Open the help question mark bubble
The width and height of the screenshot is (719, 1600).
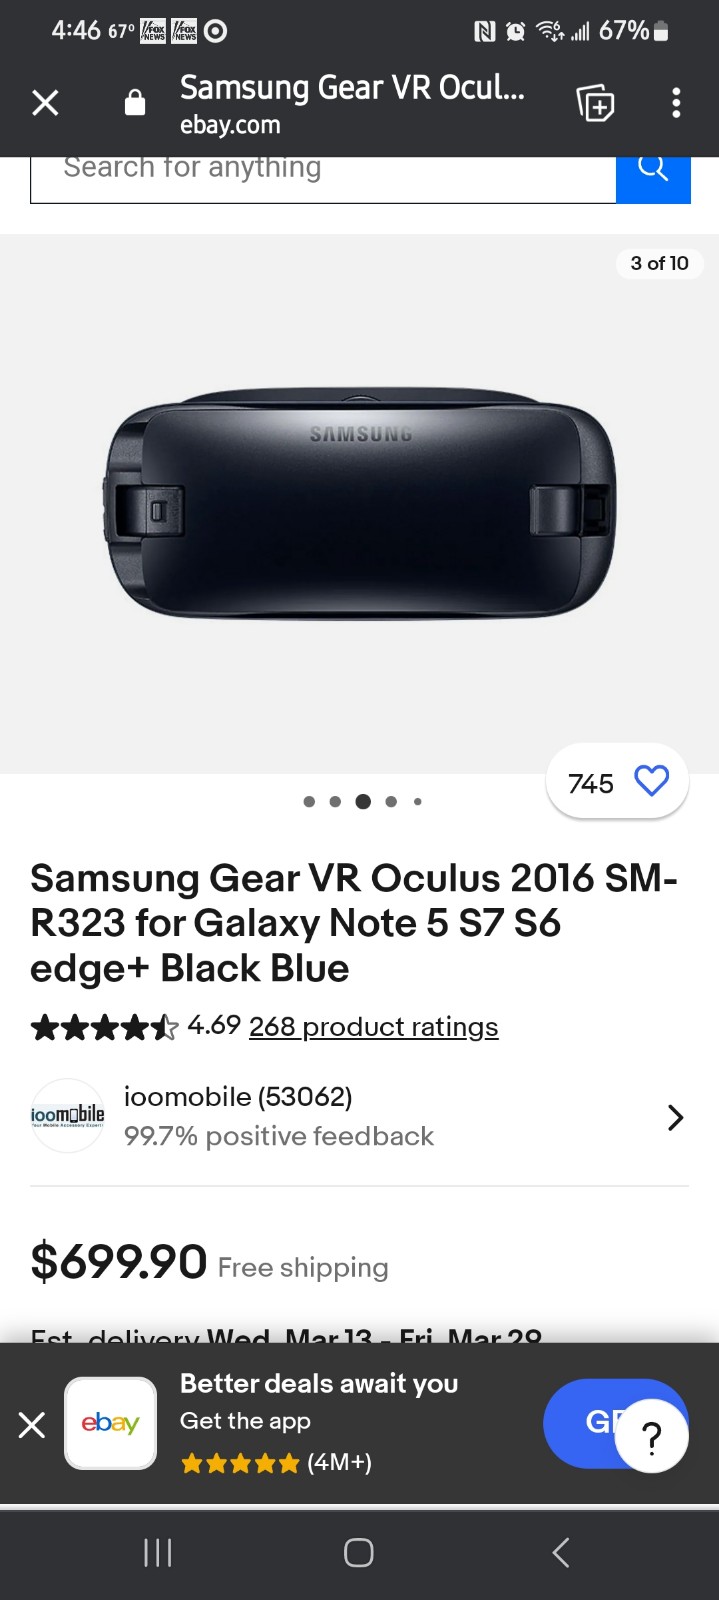click(651, 1437)
